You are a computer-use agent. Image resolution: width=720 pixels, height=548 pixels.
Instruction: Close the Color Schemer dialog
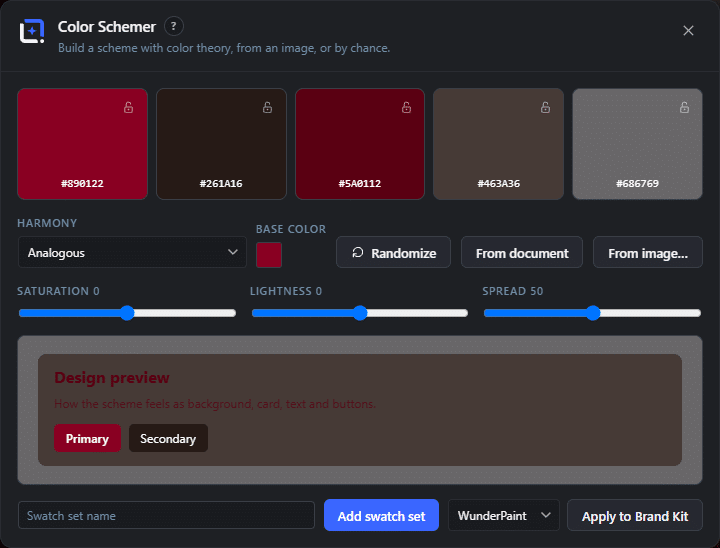click(x=688, y=31)
